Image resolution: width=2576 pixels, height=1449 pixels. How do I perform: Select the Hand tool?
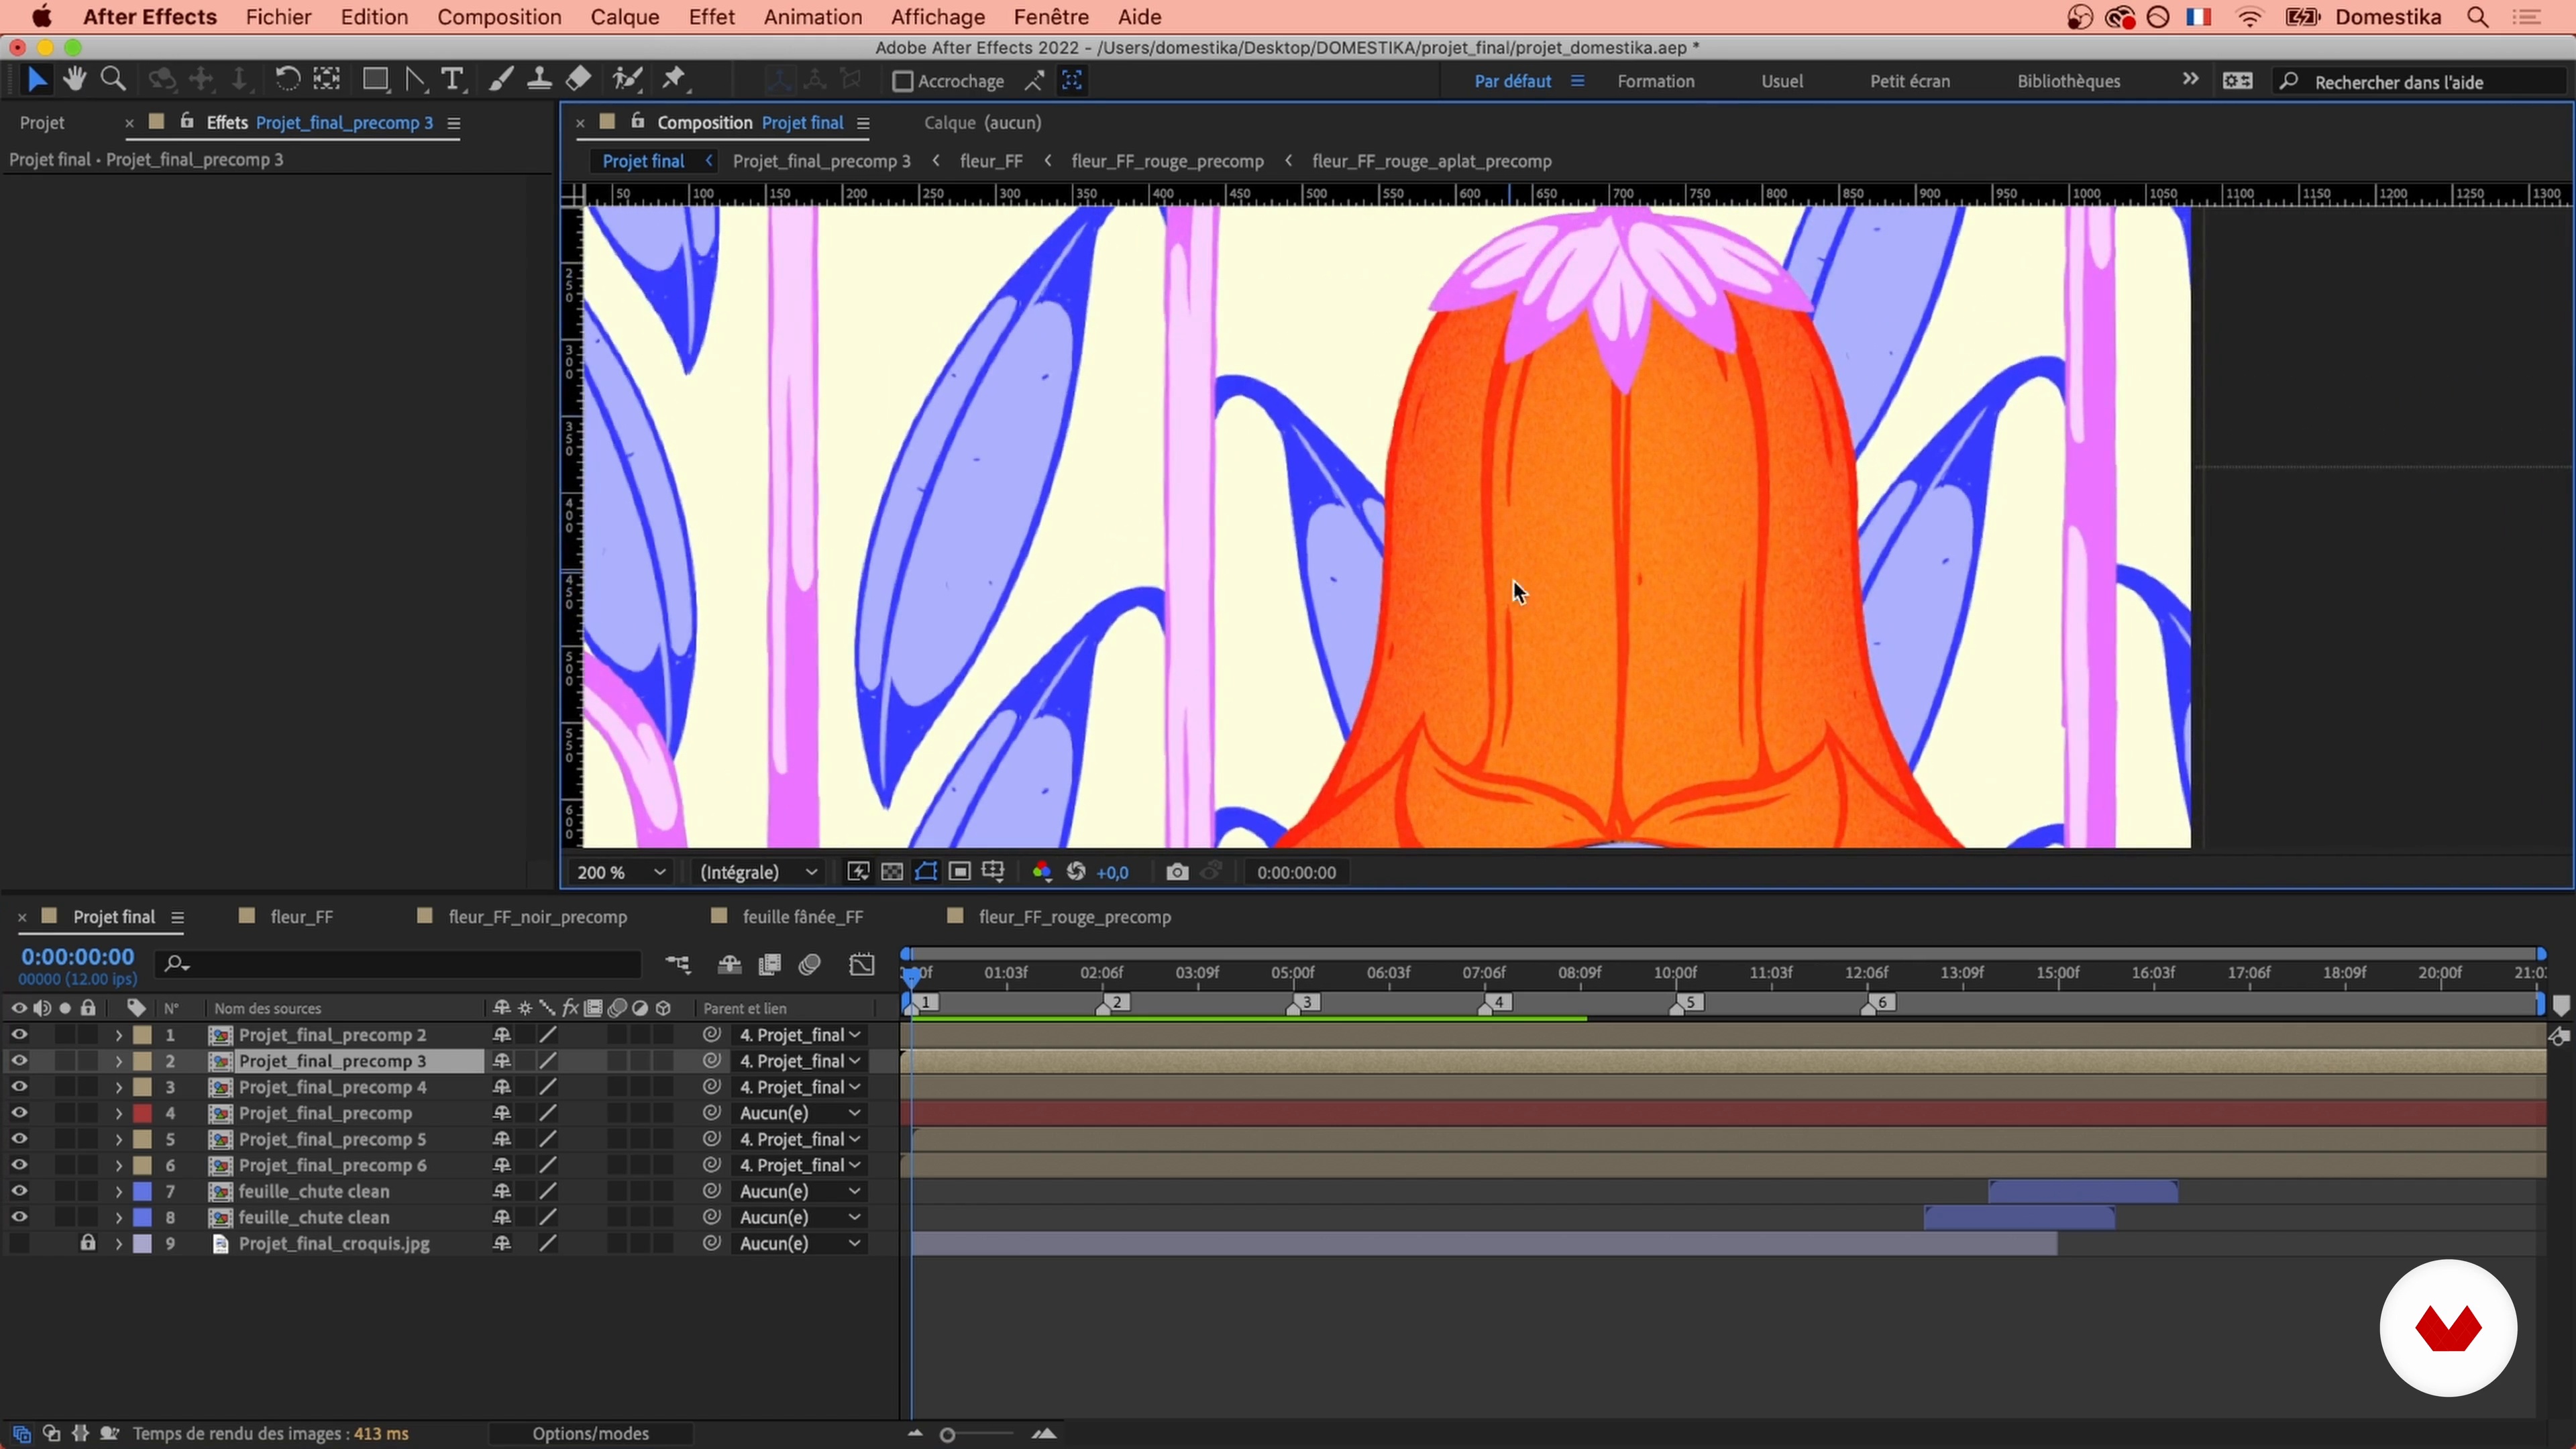tap(74, 80)
